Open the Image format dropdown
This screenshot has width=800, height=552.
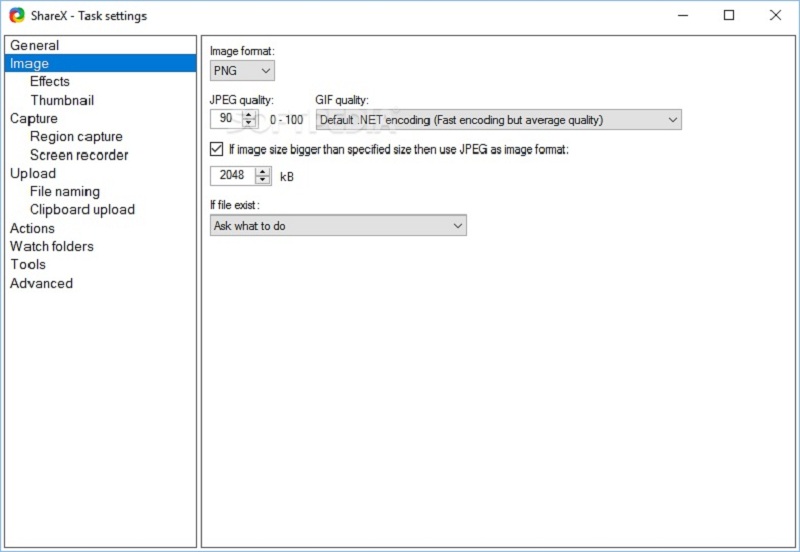pos(242,70)
